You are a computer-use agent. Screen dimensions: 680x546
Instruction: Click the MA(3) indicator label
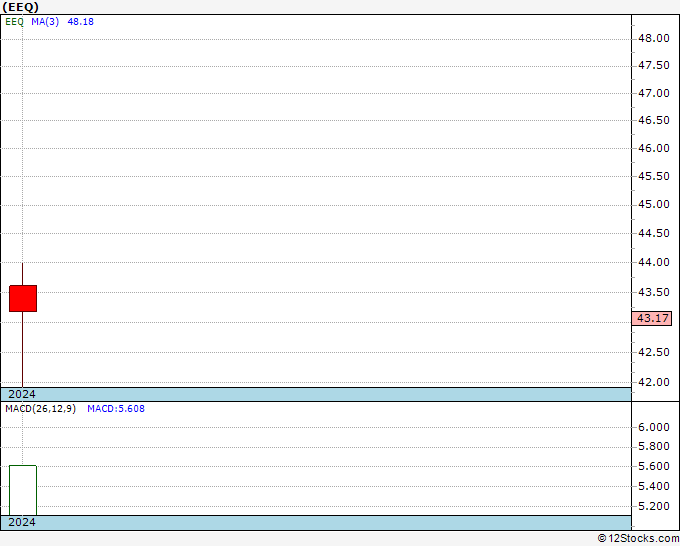pyautogui.click(x=45, y=22)
